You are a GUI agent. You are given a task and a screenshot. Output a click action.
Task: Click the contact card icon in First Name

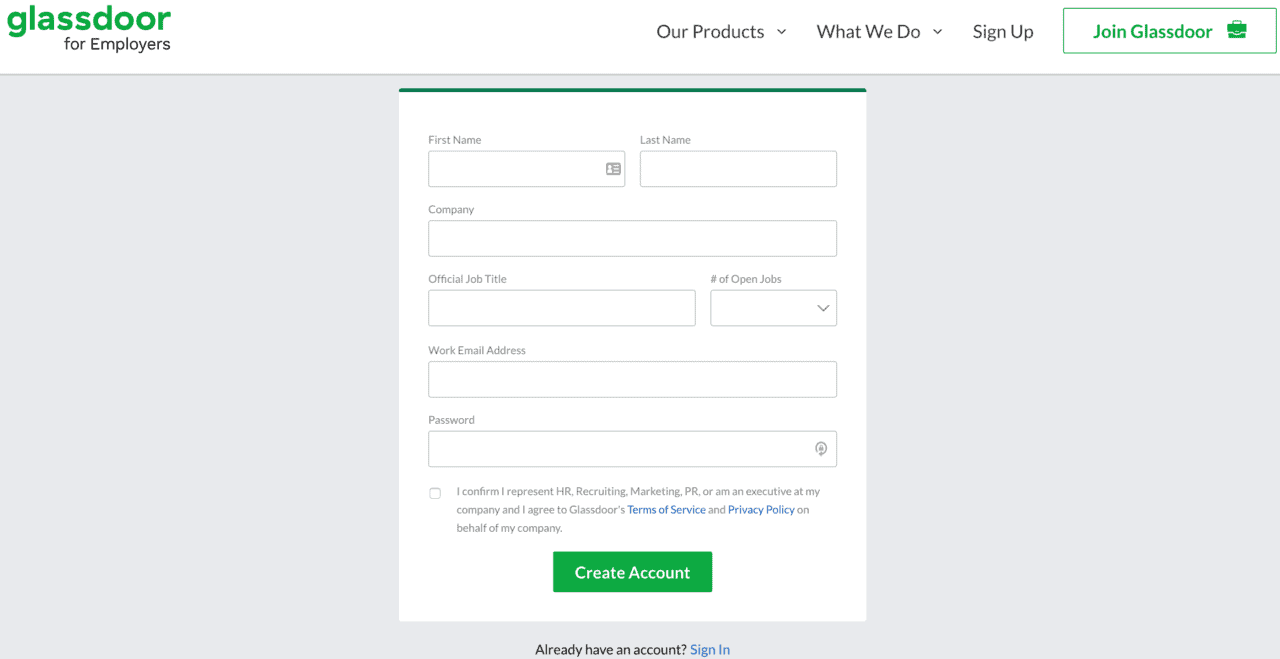pos(613,169)
